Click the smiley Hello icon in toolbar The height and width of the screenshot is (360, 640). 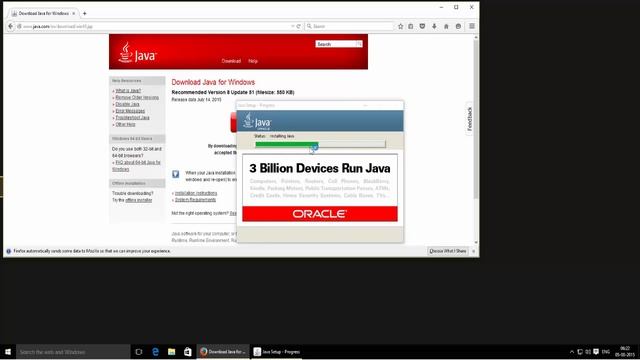[x=458, y=26]
